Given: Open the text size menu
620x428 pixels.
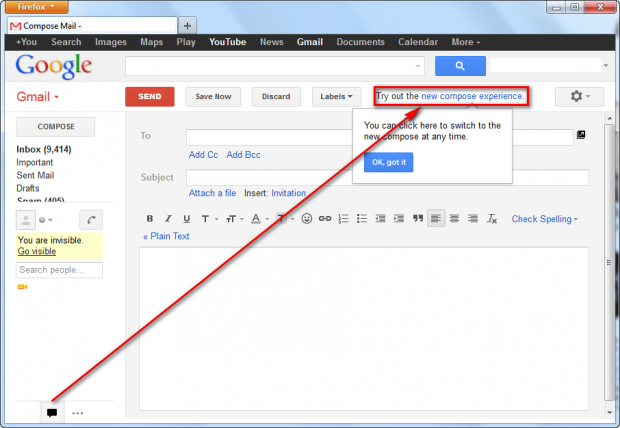Looking at the screenshot, I should point(234,219).
